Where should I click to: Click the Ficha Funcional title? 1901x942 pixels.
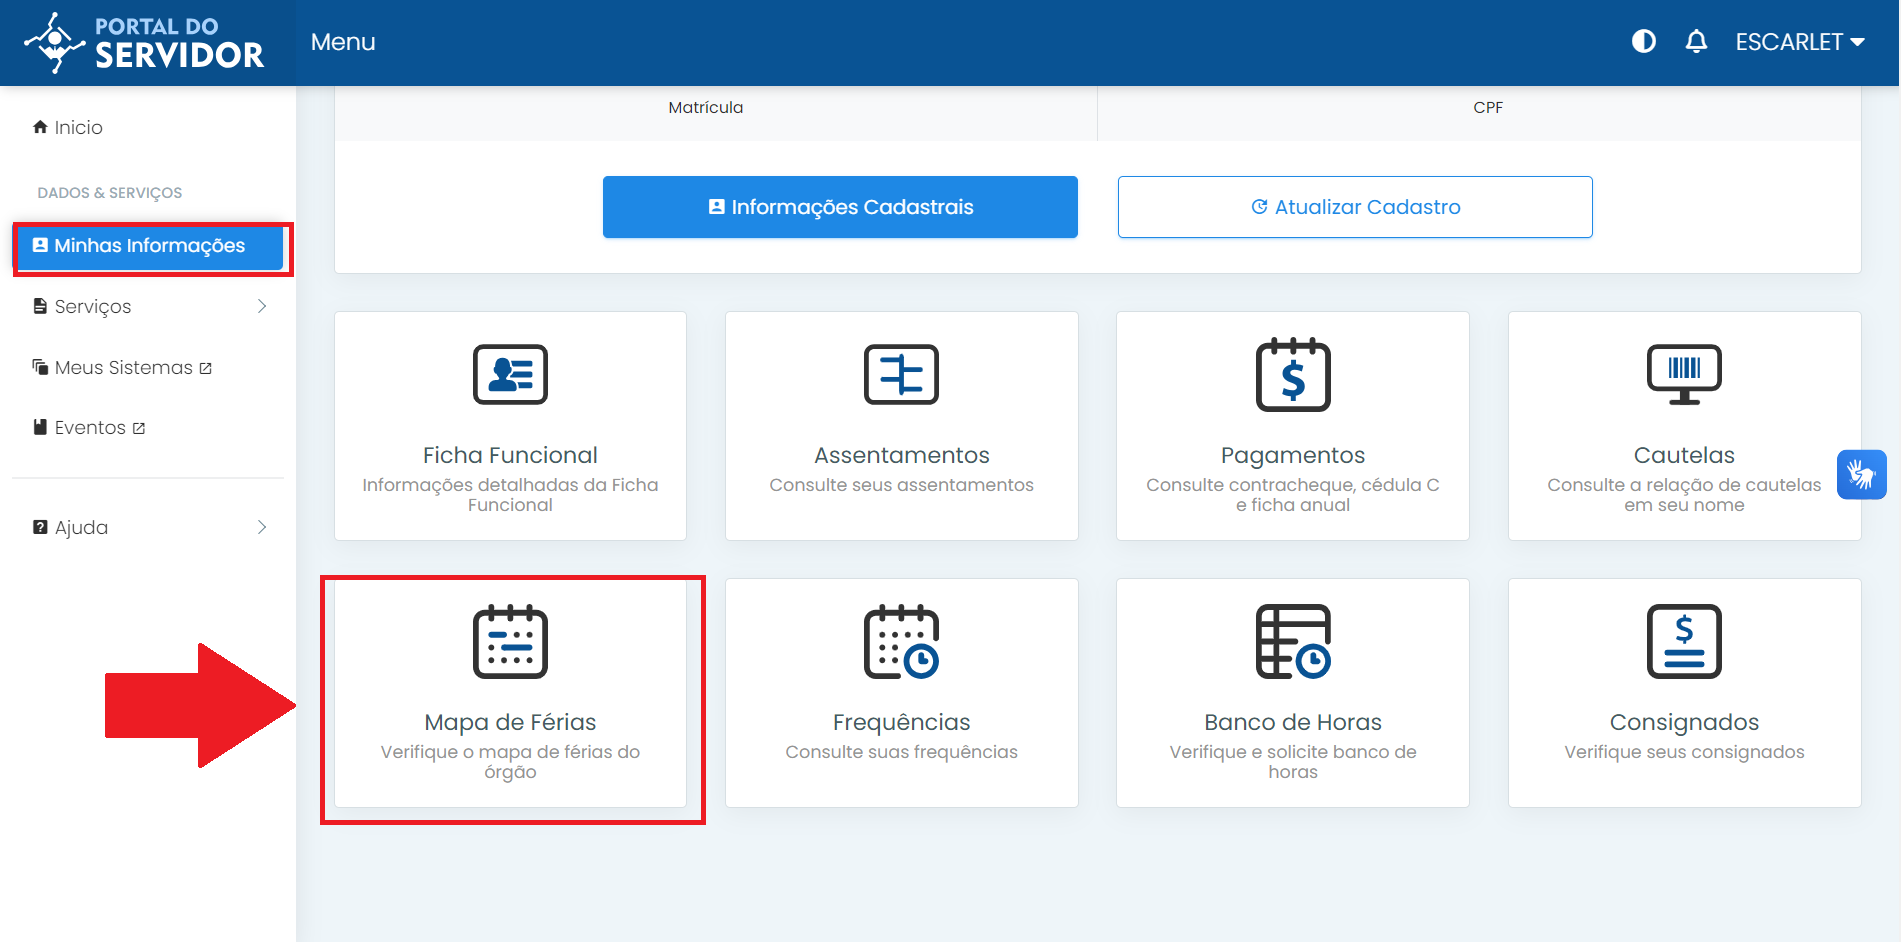[x=510, y=455]
